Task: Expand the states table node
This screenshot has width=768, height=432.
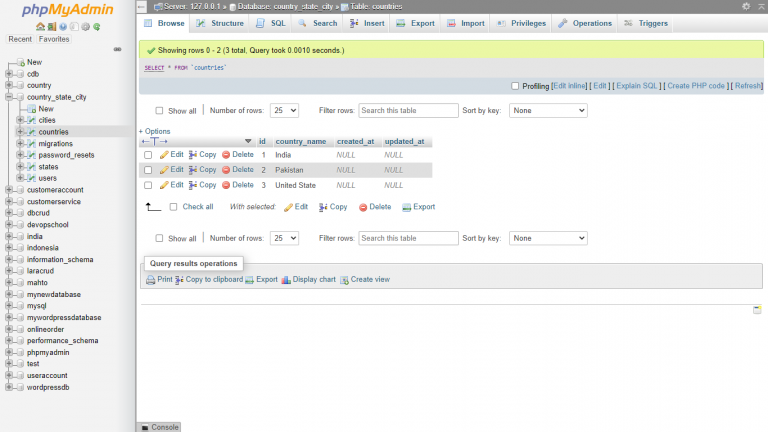Action: pos(20,167)
